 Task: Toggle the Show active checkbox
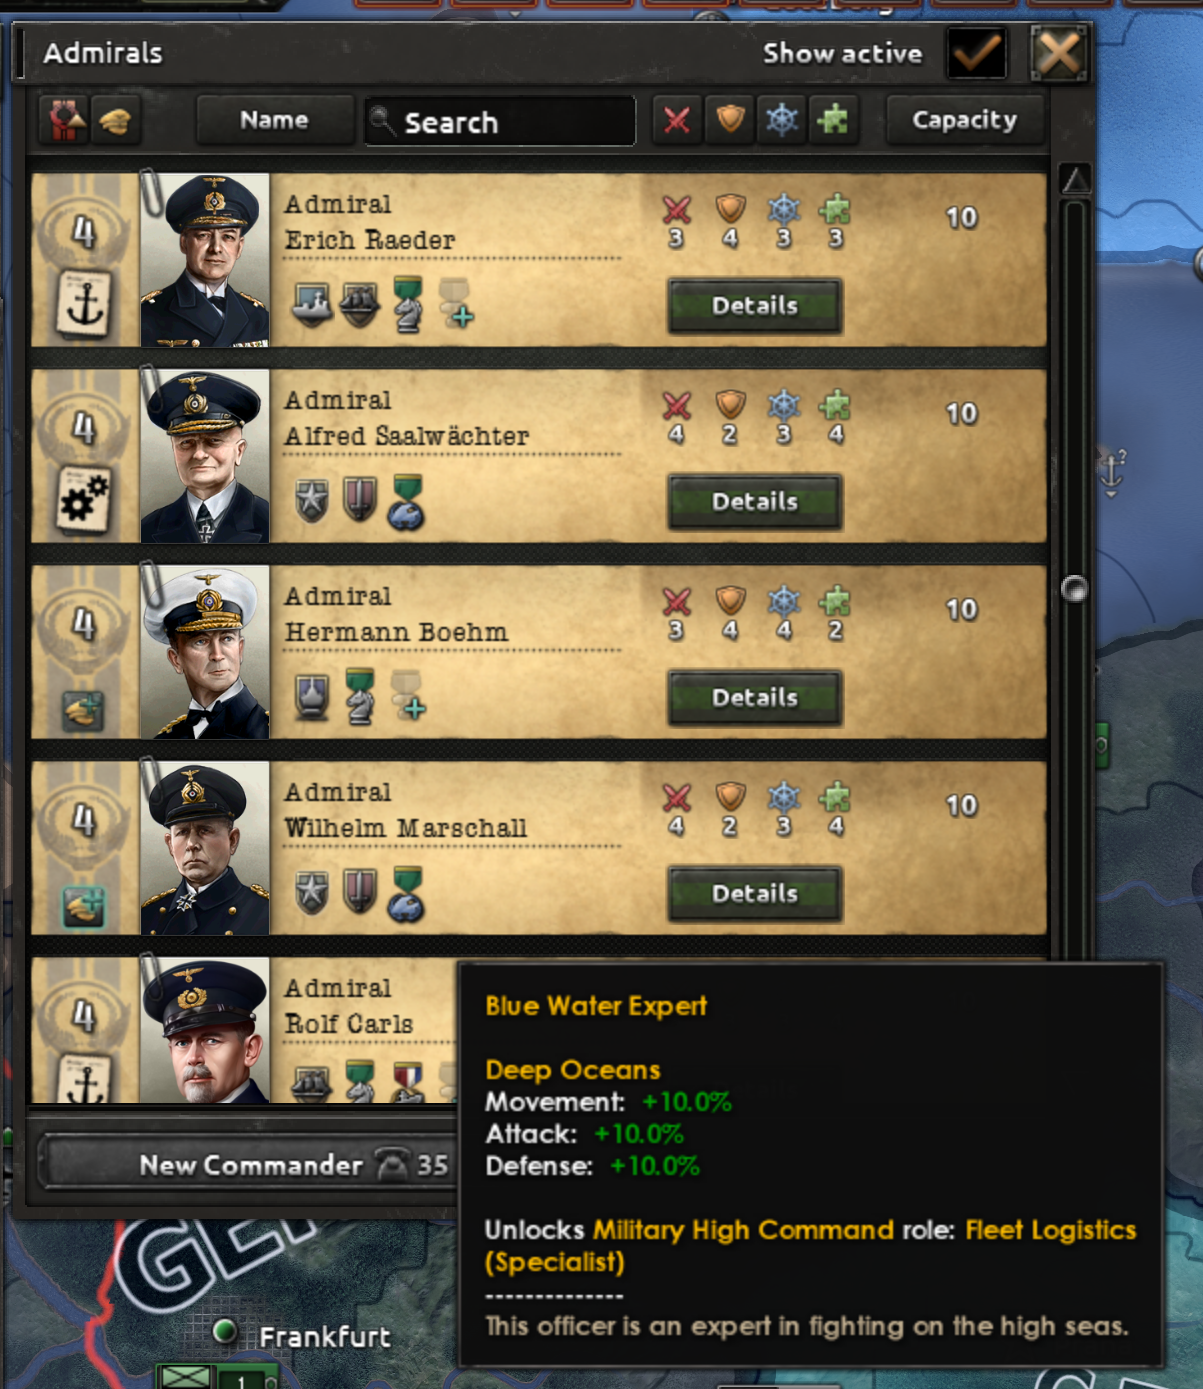(976, 53)
